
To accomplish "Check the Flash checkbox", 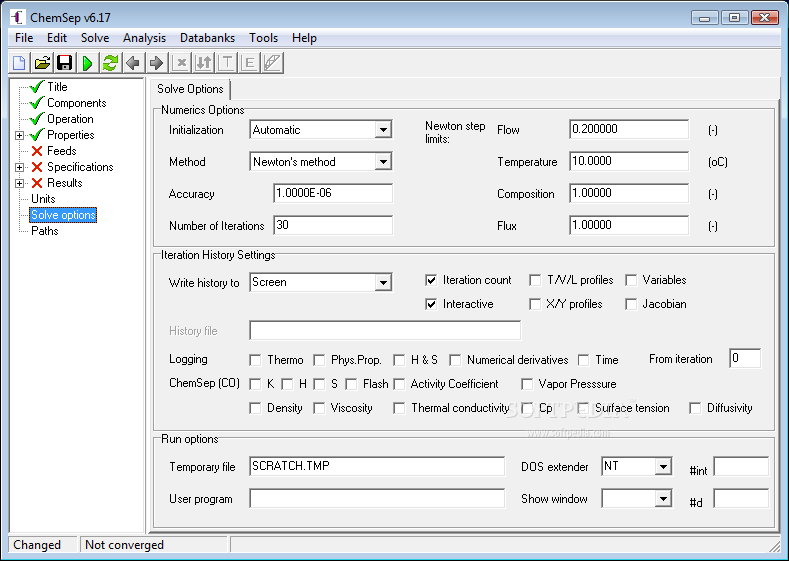I will point(351,384).
